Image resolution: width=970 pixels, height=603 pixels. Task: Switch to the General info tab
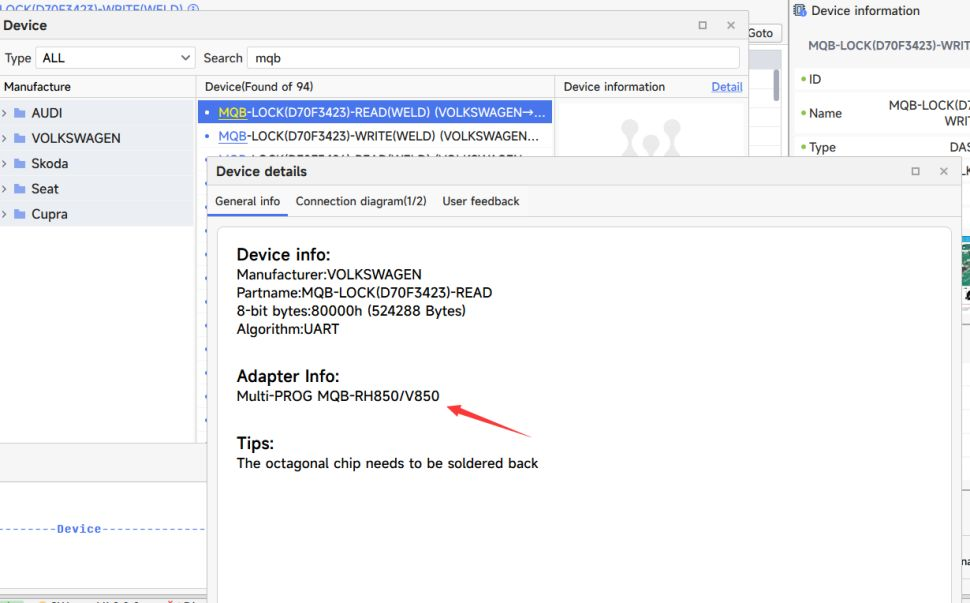click(x=247, y=202)
